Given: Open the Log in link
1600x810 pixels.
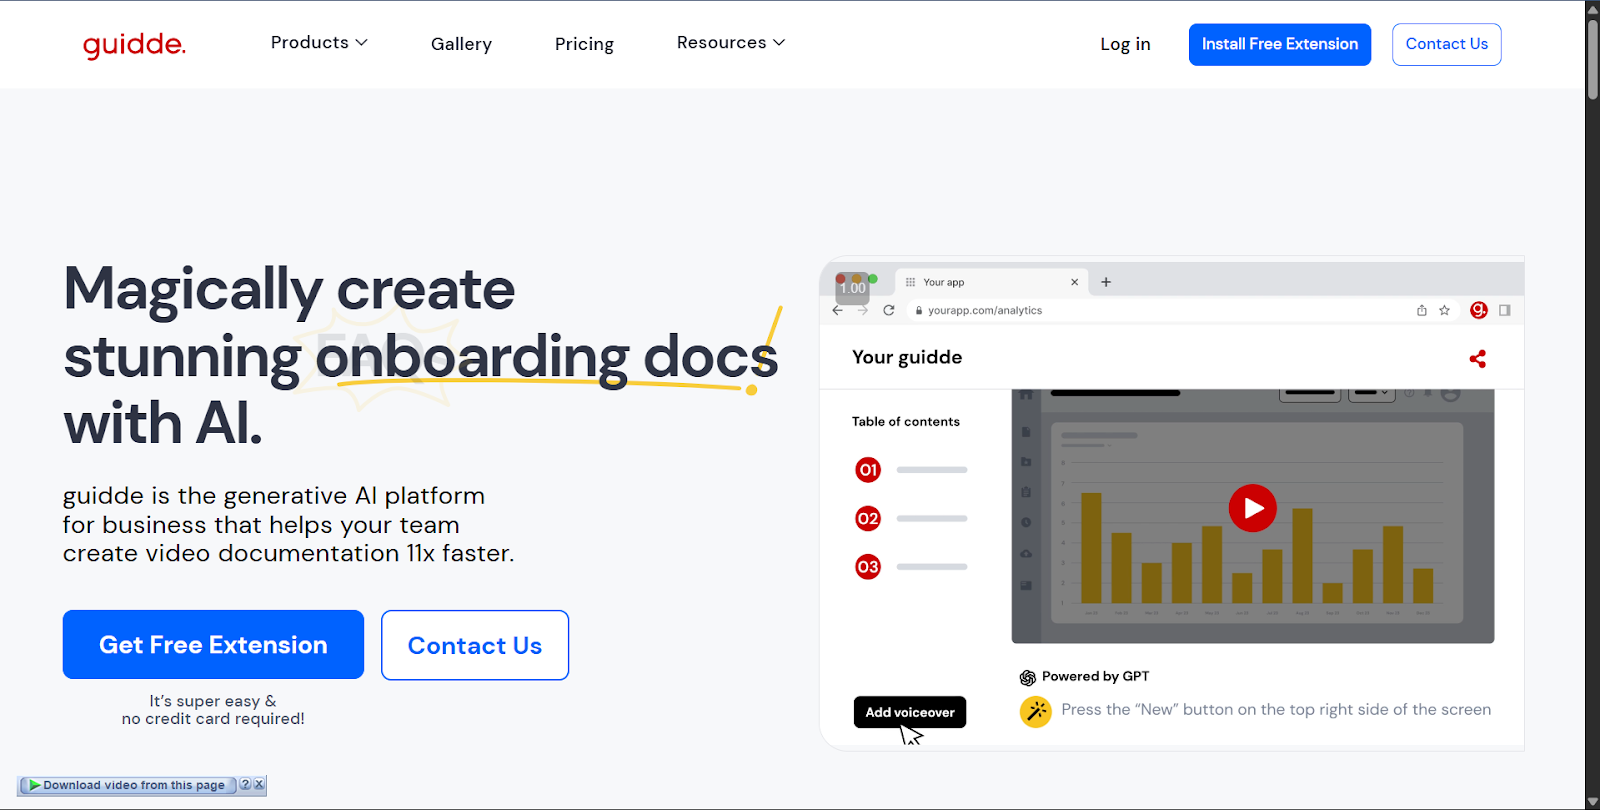Looking at the screenshot, I should pos(1125,44).
